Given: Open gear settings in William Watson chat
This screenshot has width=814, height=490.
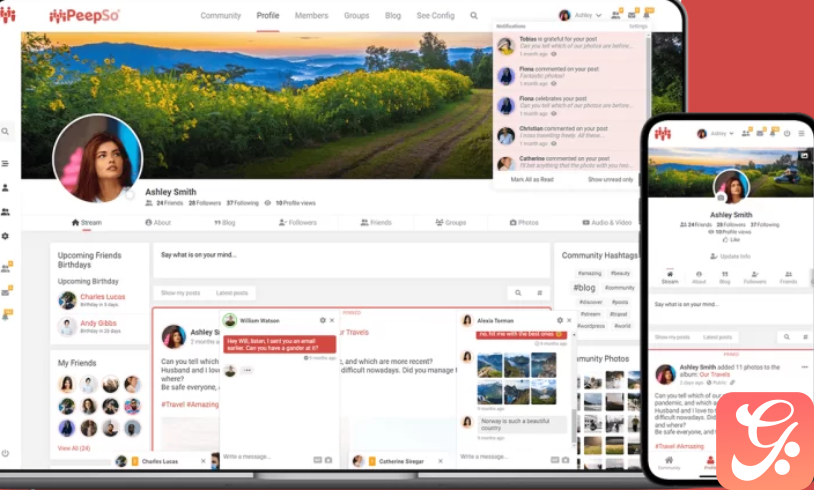Looking at the screenshot, I should pyautogui.click(x=322, y=320).
